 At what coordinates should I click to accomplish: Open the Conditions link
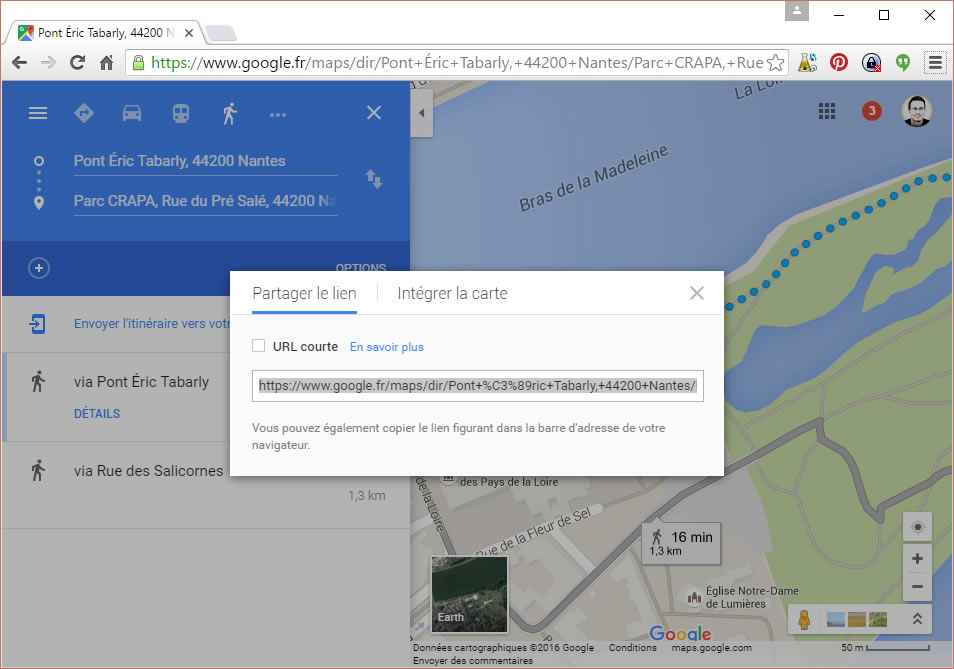(633, 648)
